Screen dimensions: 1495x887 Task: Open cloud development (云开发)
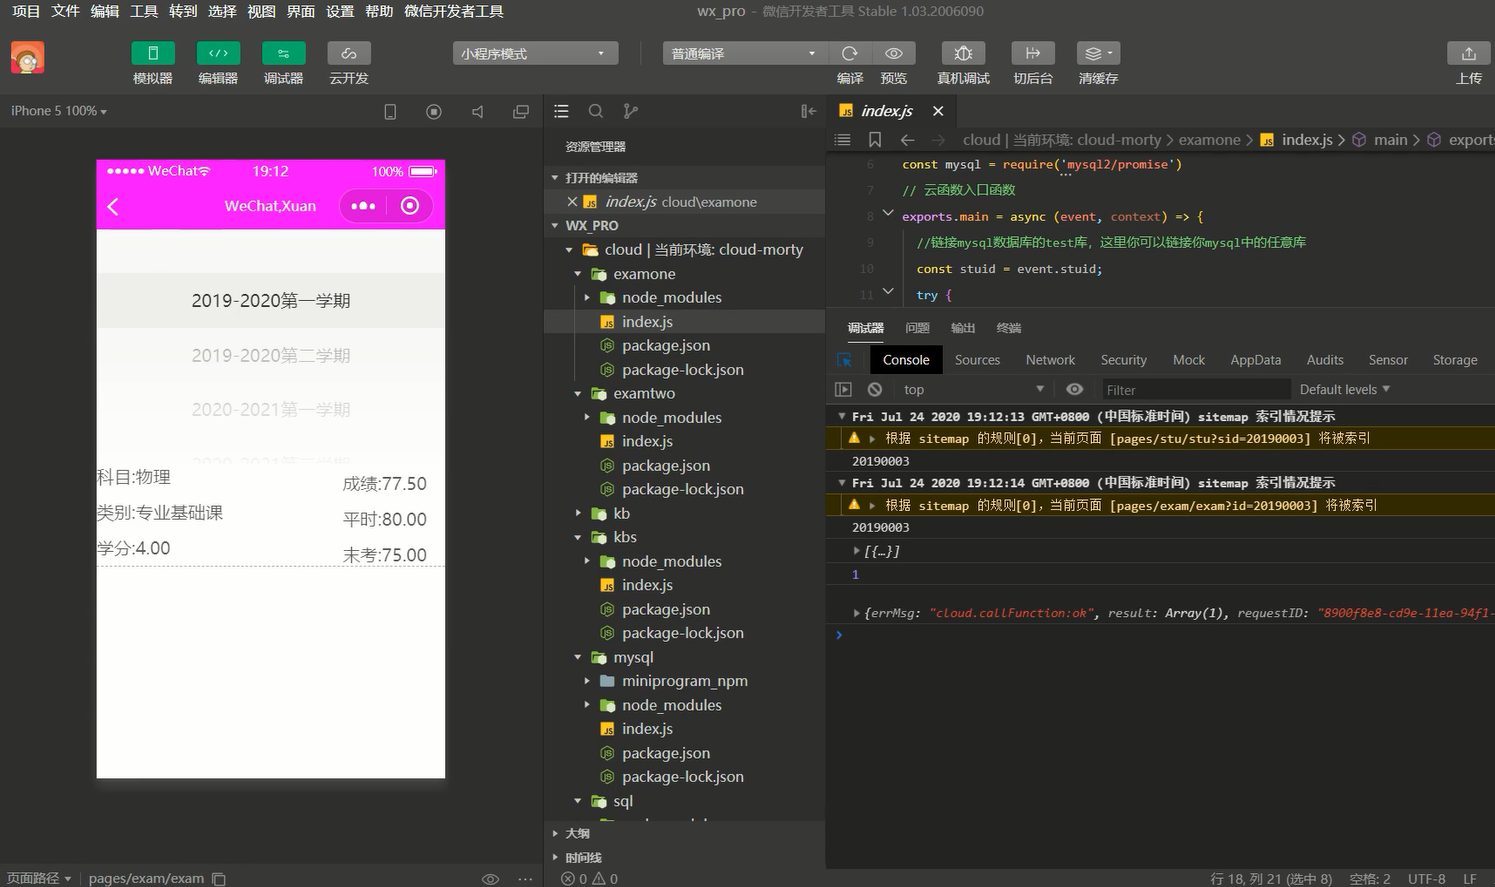click(x=349, y=53)
